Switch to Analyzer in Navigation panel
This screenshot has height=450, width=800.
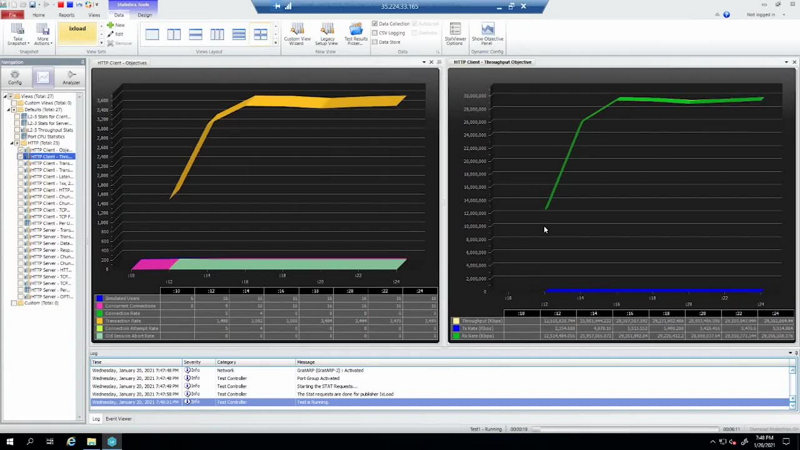click(71, 78)
